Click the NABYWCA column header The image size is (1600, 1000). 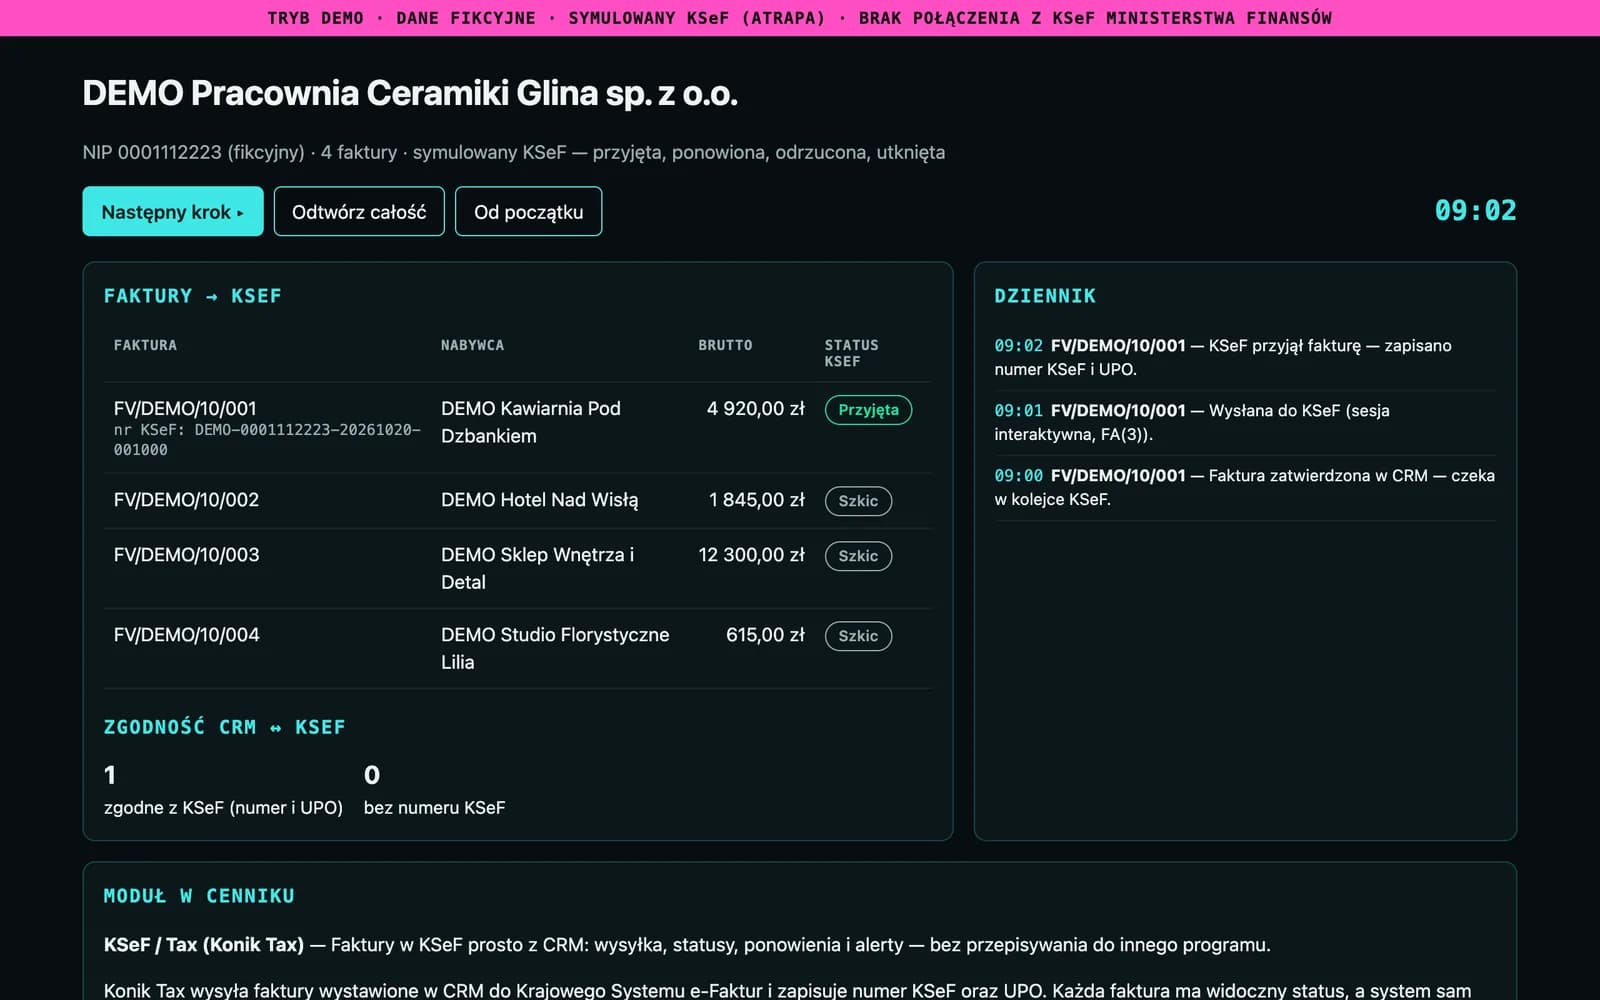point(472,345)
